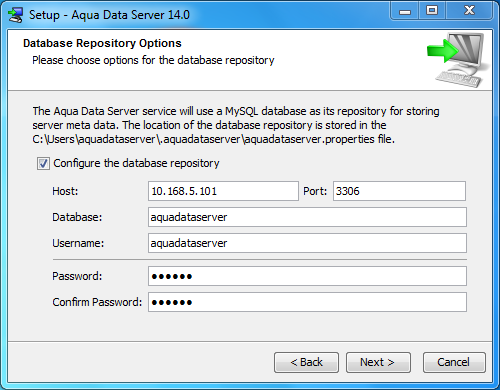Select the Database name input field
The width and height of the screenshot is (500, 390).
(307, 217)
